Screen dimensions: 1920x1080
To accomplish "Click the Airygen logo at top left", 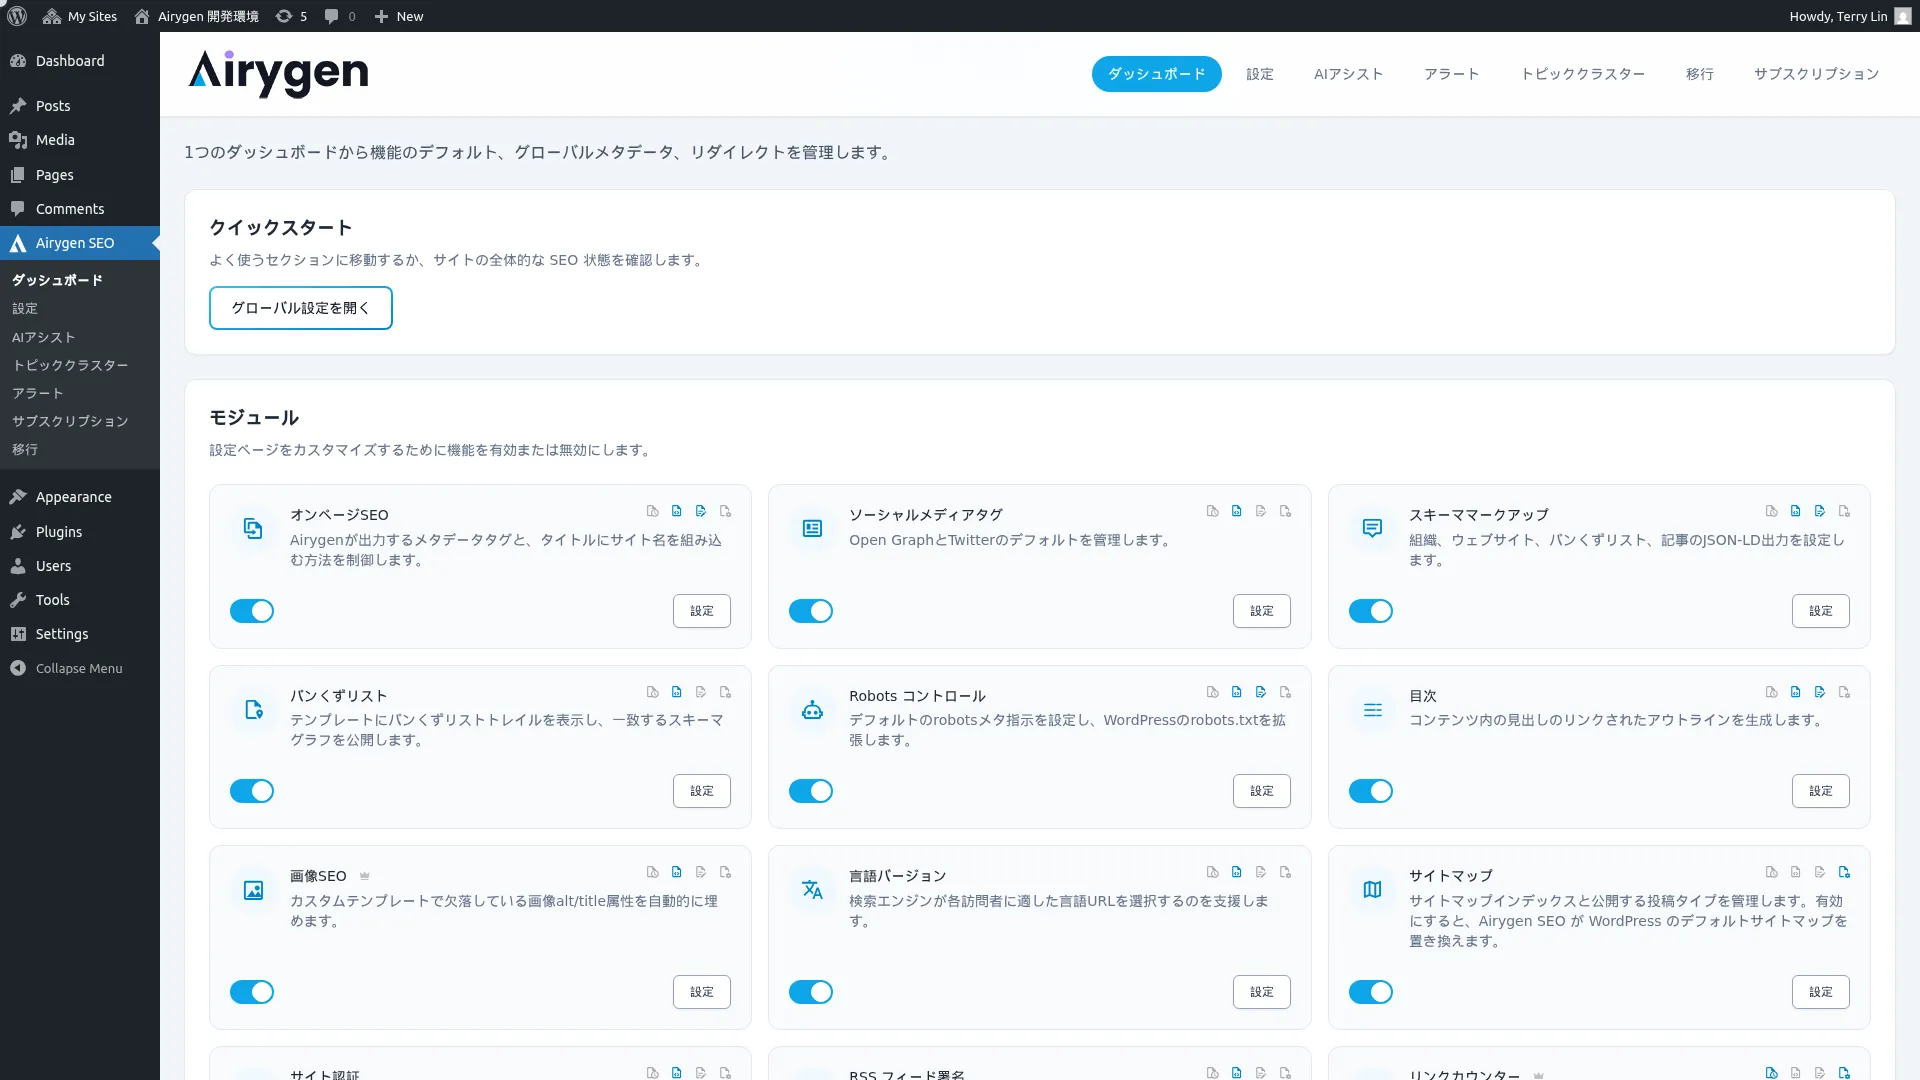I will click(x=278, y=73).
